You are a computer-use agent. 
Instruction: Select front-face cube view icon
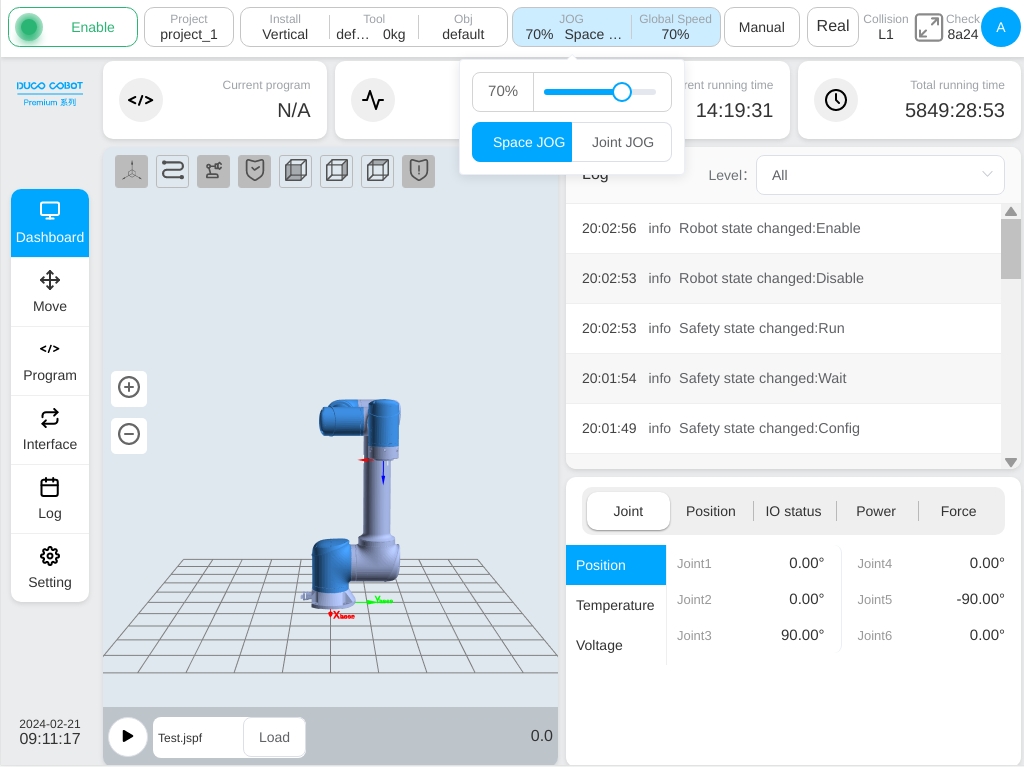tap(296, 171)
